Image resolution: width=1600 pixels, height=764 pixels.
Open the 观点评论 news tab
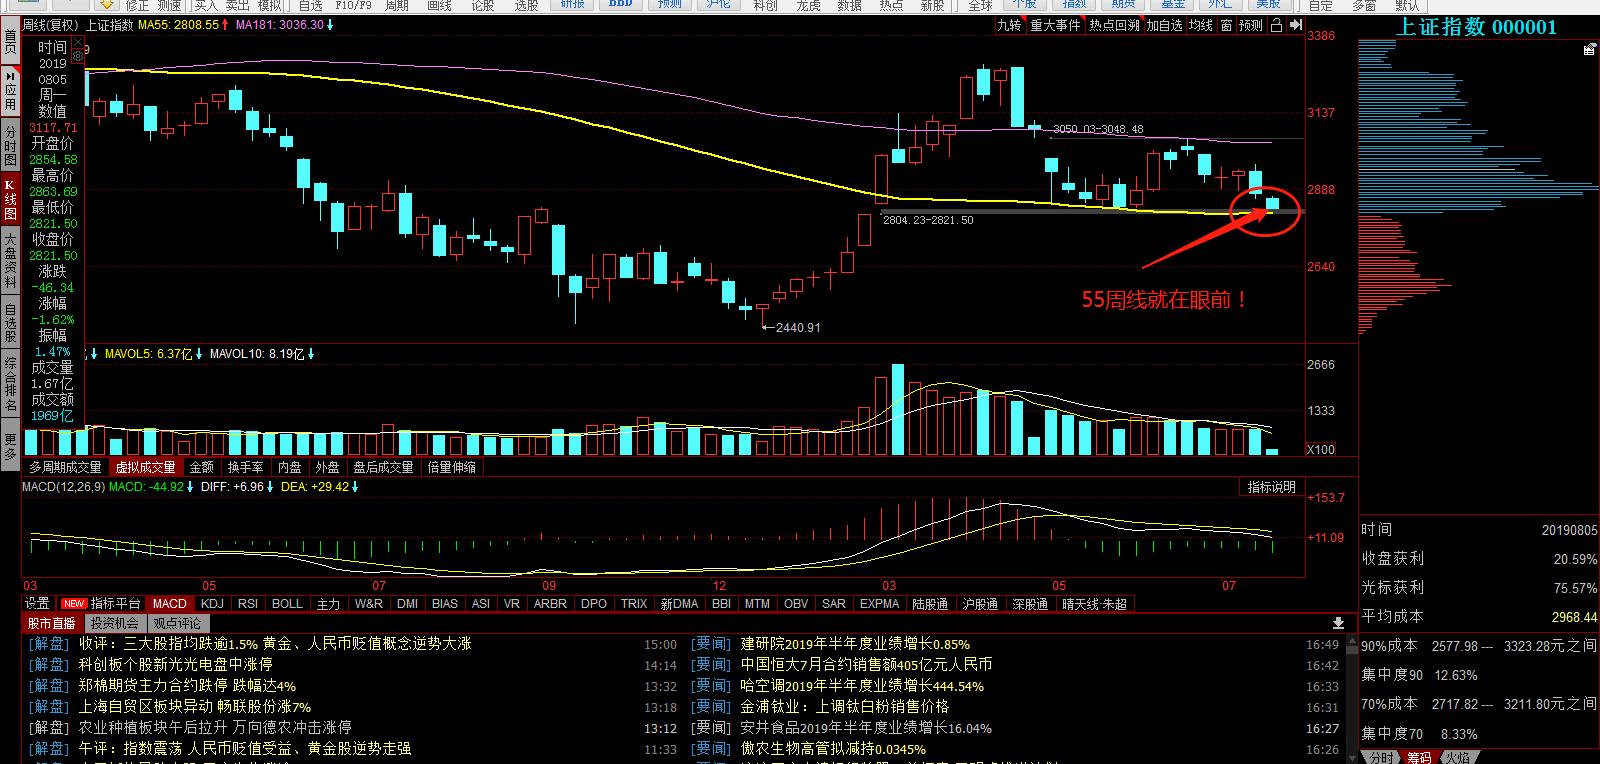pyautogui.click(x=177, y=623)
